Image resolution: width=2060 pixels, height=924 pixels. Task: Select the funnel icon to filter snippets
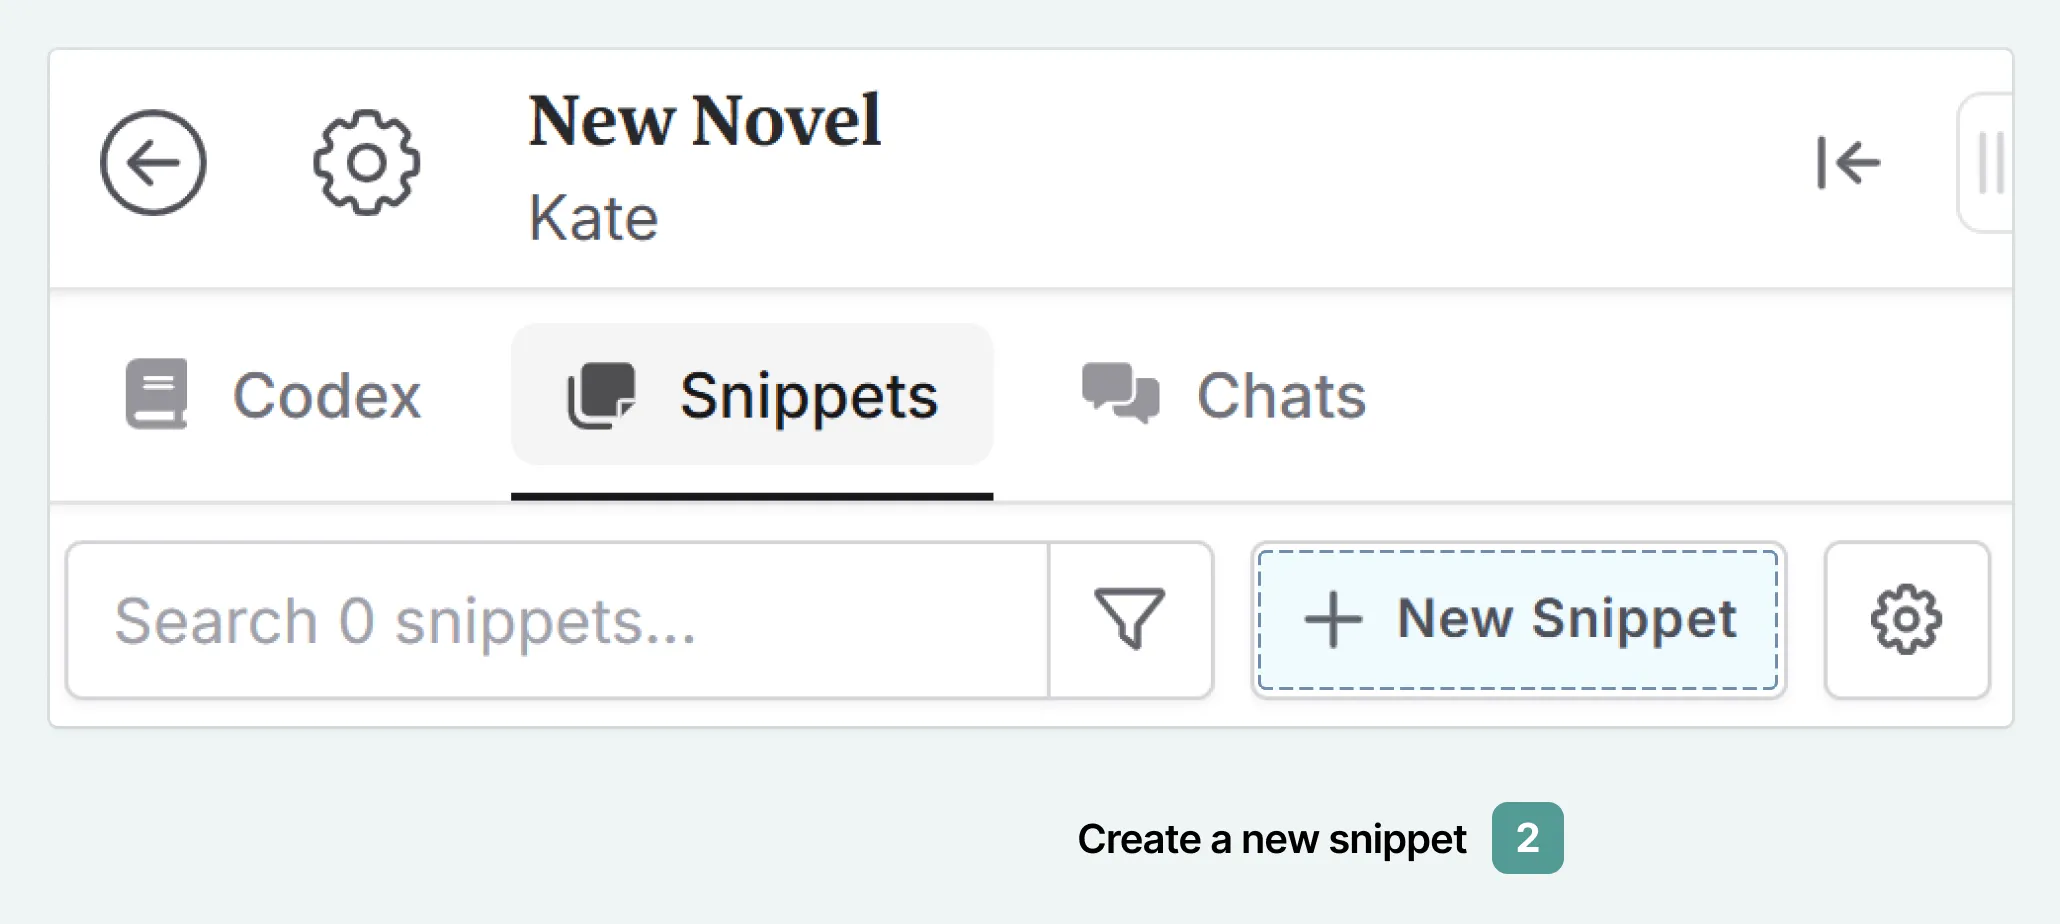click(1130, 618)
